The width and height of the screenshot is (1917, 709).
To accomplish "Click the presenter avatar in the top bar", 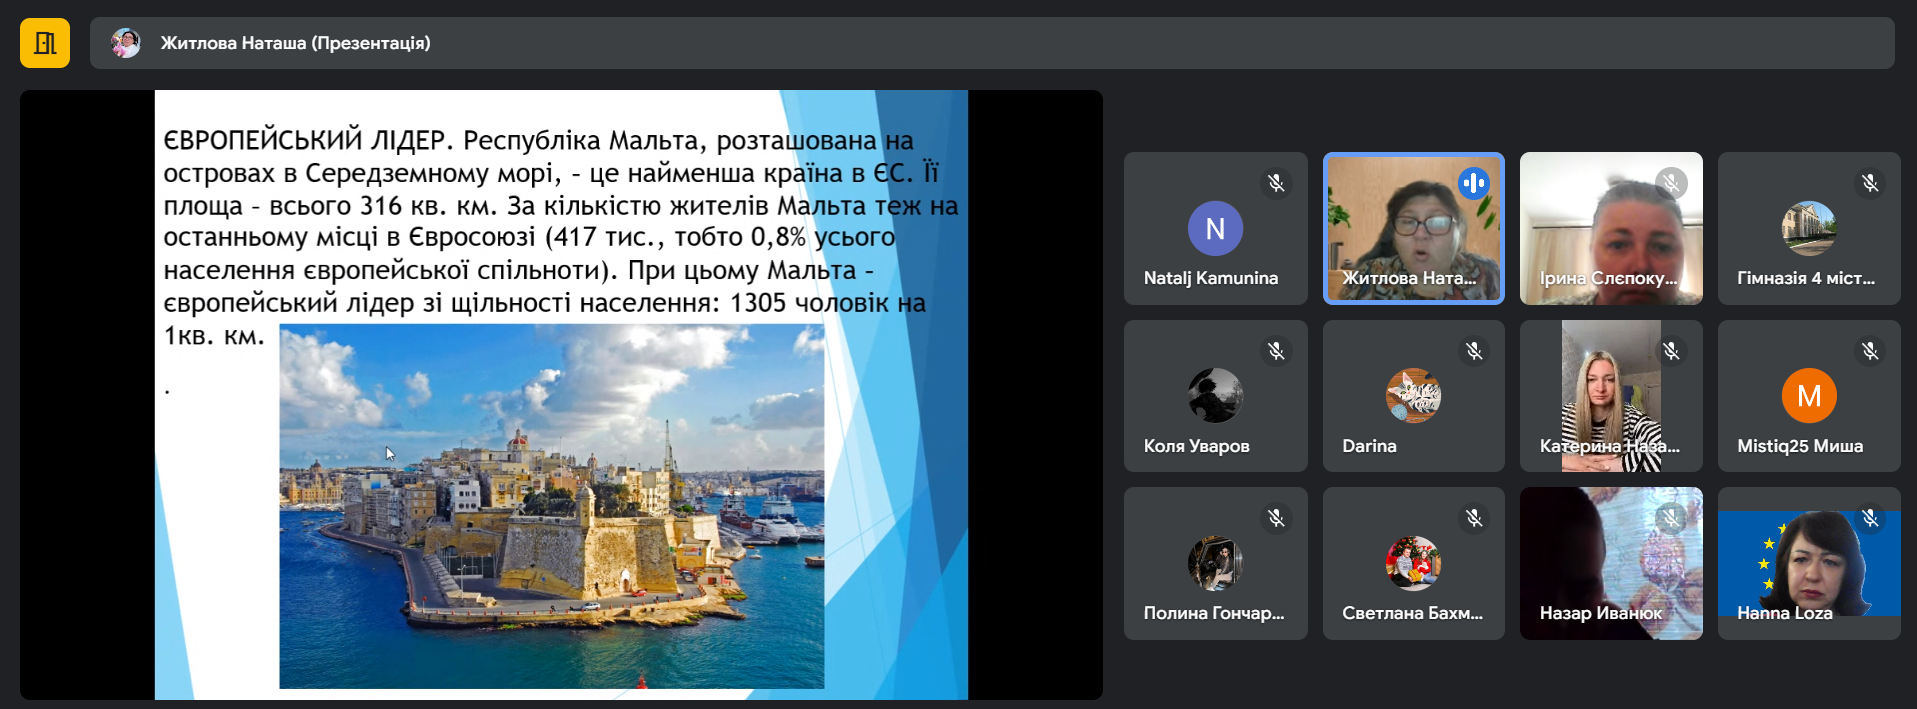I will [x=126, y=43].
